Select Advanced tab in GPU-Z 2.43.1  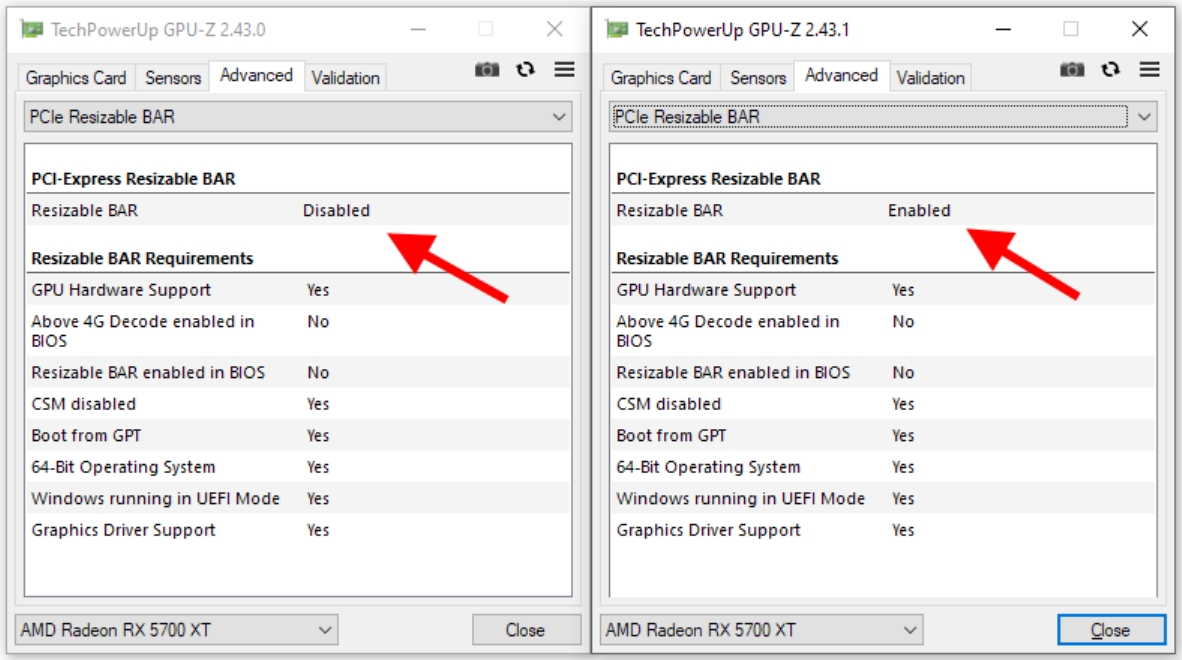coord(841,75)
